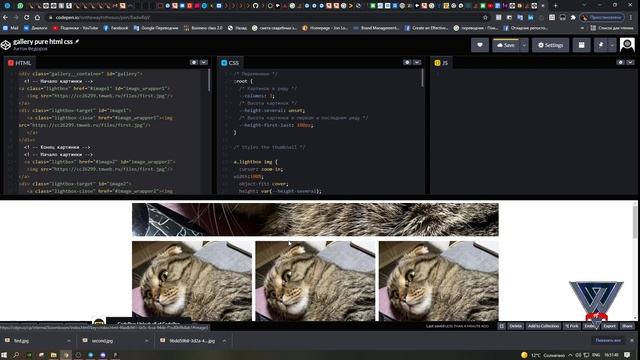The width and height of the screenshot is (640, 360).
Task: Click the Export button
Action: [x=609, y=326]
